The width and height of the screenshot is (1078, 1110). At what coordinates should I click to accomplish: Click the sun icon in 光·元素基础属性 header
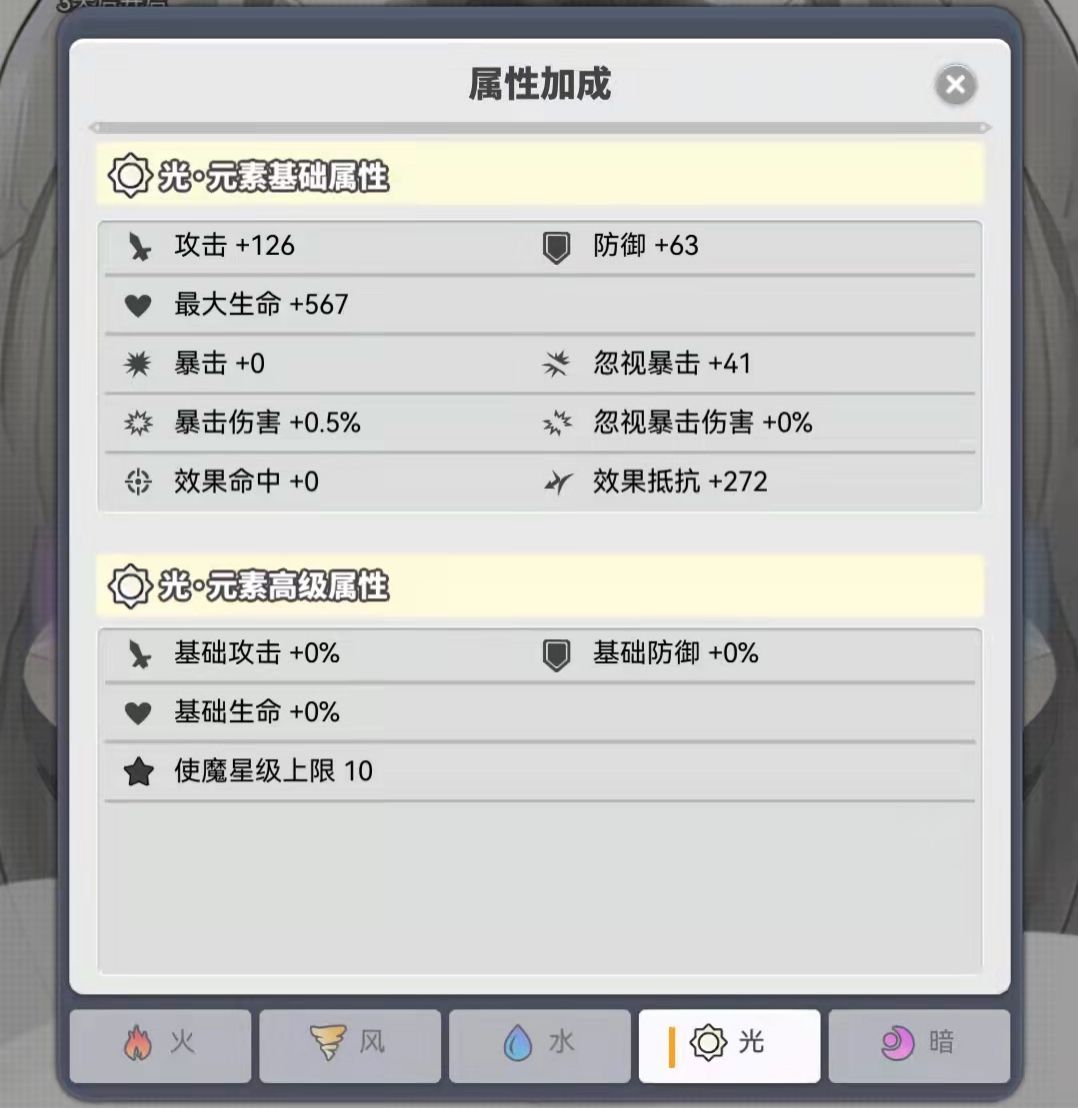(x=128, y=173)
